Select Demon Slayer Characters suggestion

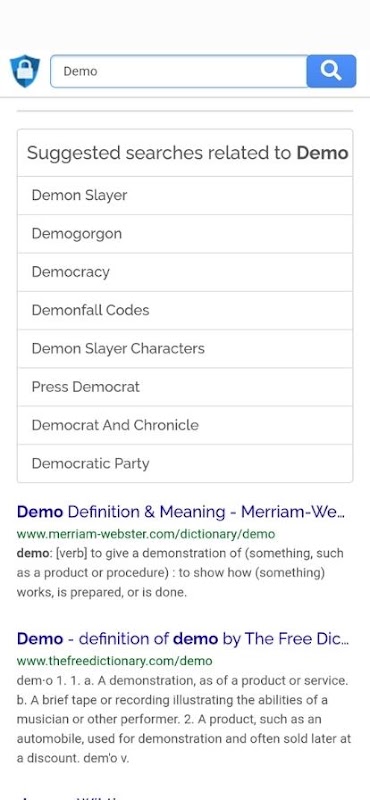click(x=185, y=348)
